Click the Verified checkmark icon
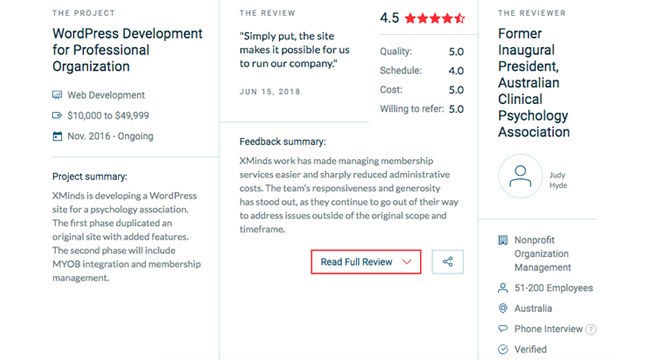Image resolution: width=650 pixels, height=360 pixels. [x=503, y=349]
